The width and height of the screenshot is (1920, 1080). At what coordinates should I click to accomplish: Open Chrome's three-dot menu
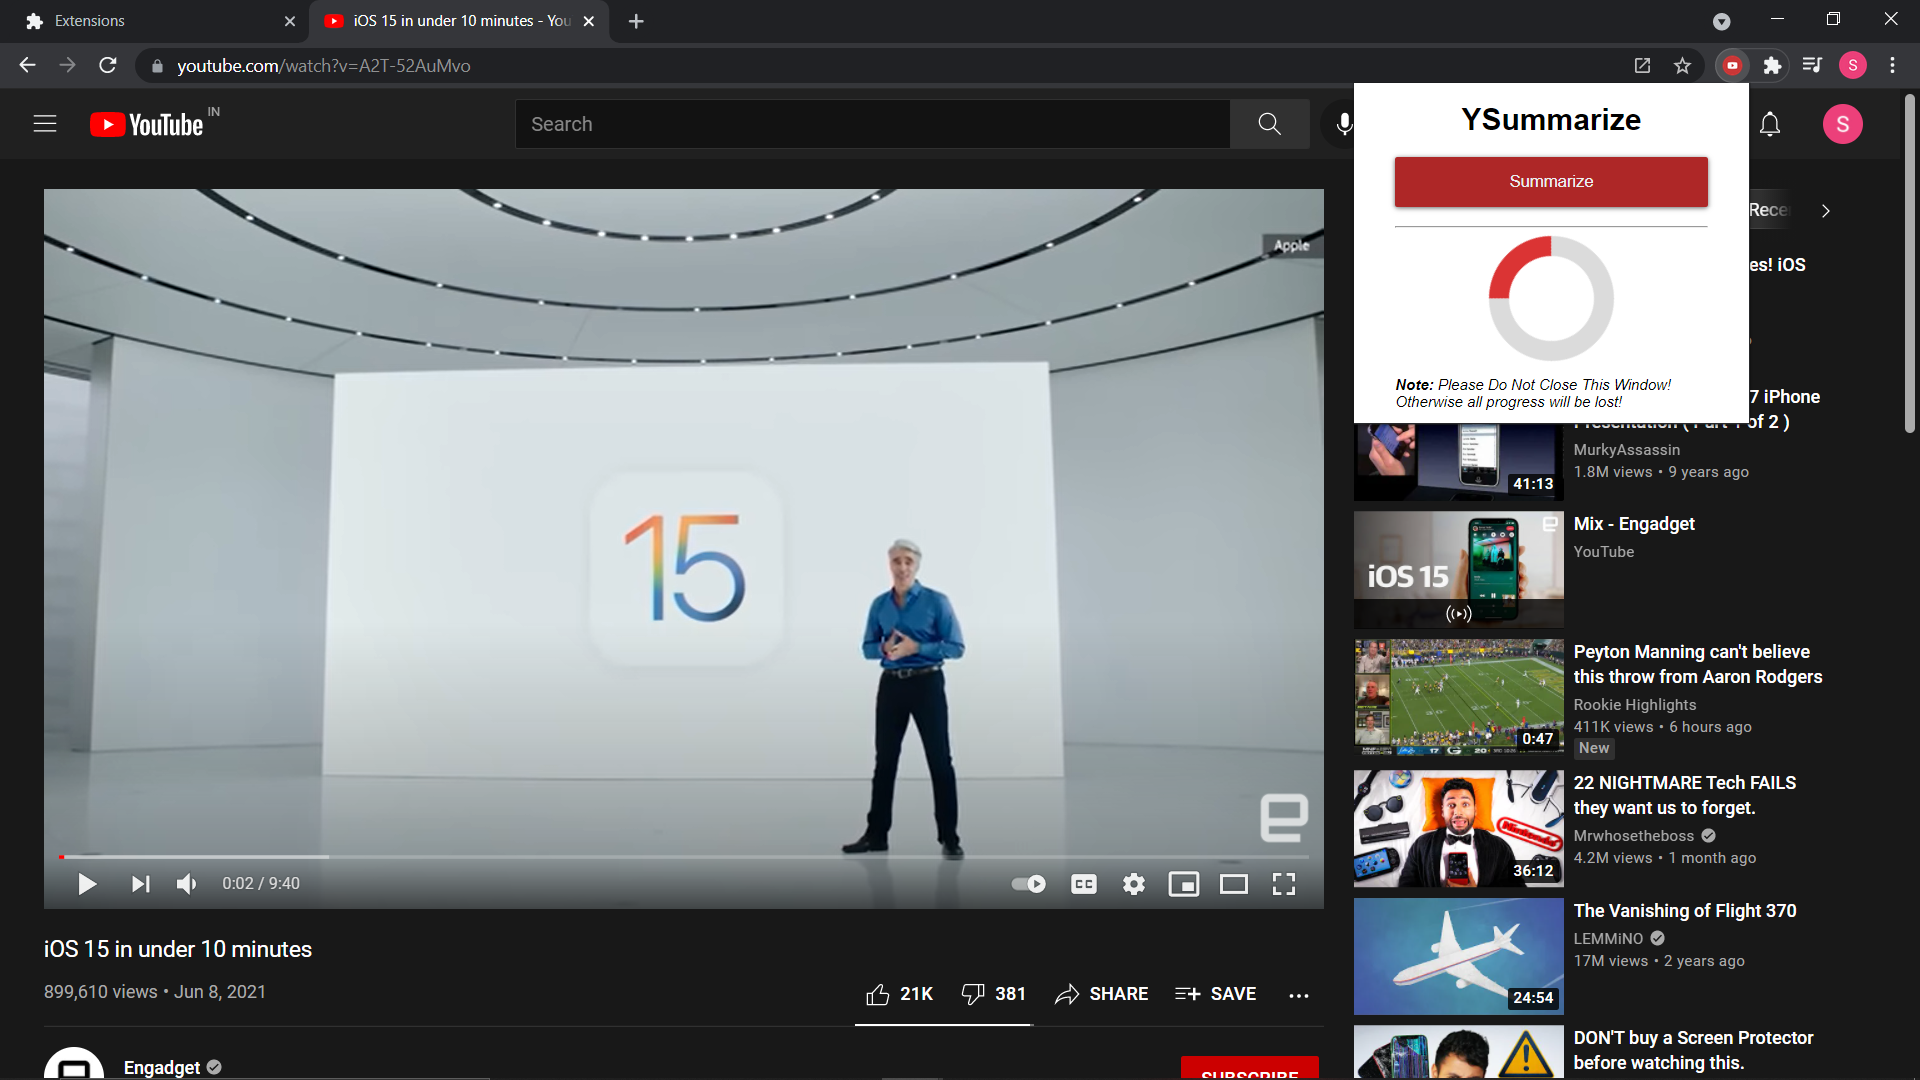coord(1892,66)
